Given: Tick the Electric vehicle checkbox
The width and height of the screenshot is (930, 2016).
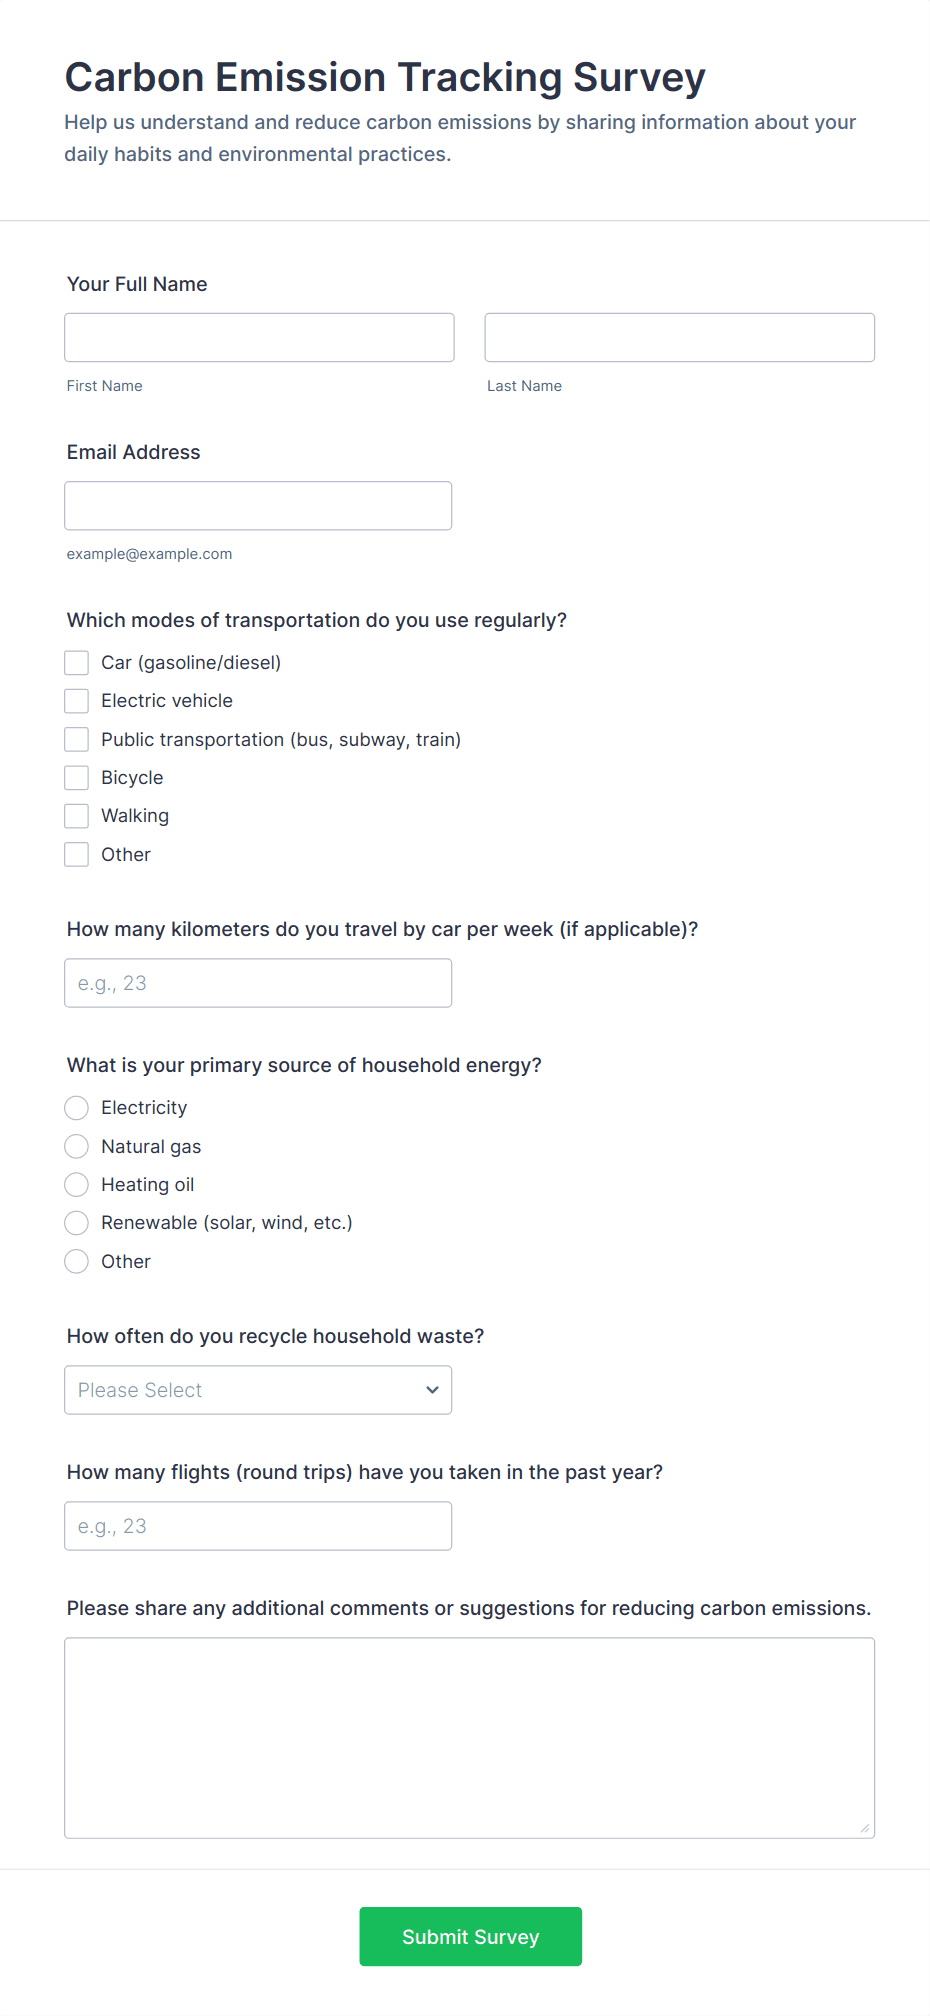Looking at the screenshot, I should point(77,701).
